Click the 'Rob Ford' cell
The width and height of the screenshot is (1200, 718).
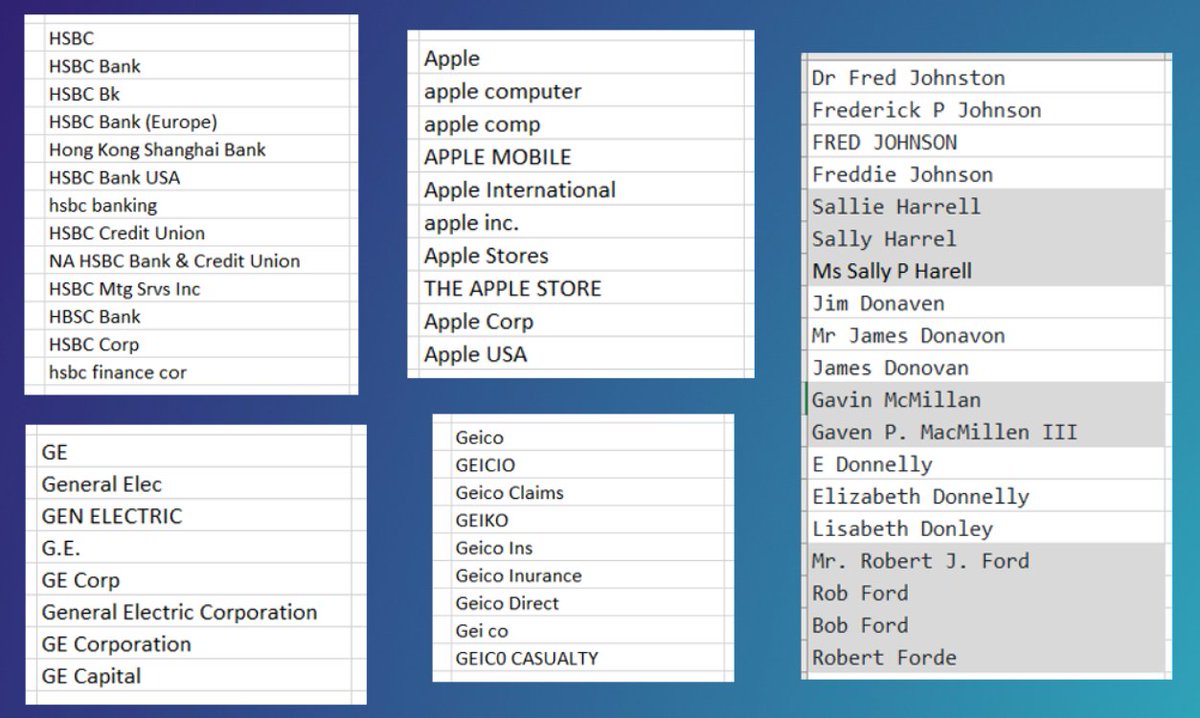[986, 593]
